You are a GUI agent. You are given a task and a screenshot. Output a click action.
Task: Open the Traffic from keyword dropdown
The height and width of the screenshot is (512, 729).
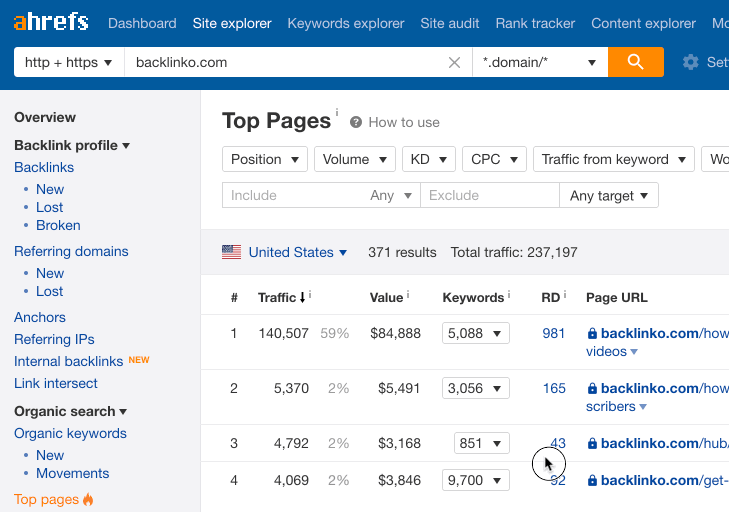tap(614, 159)
